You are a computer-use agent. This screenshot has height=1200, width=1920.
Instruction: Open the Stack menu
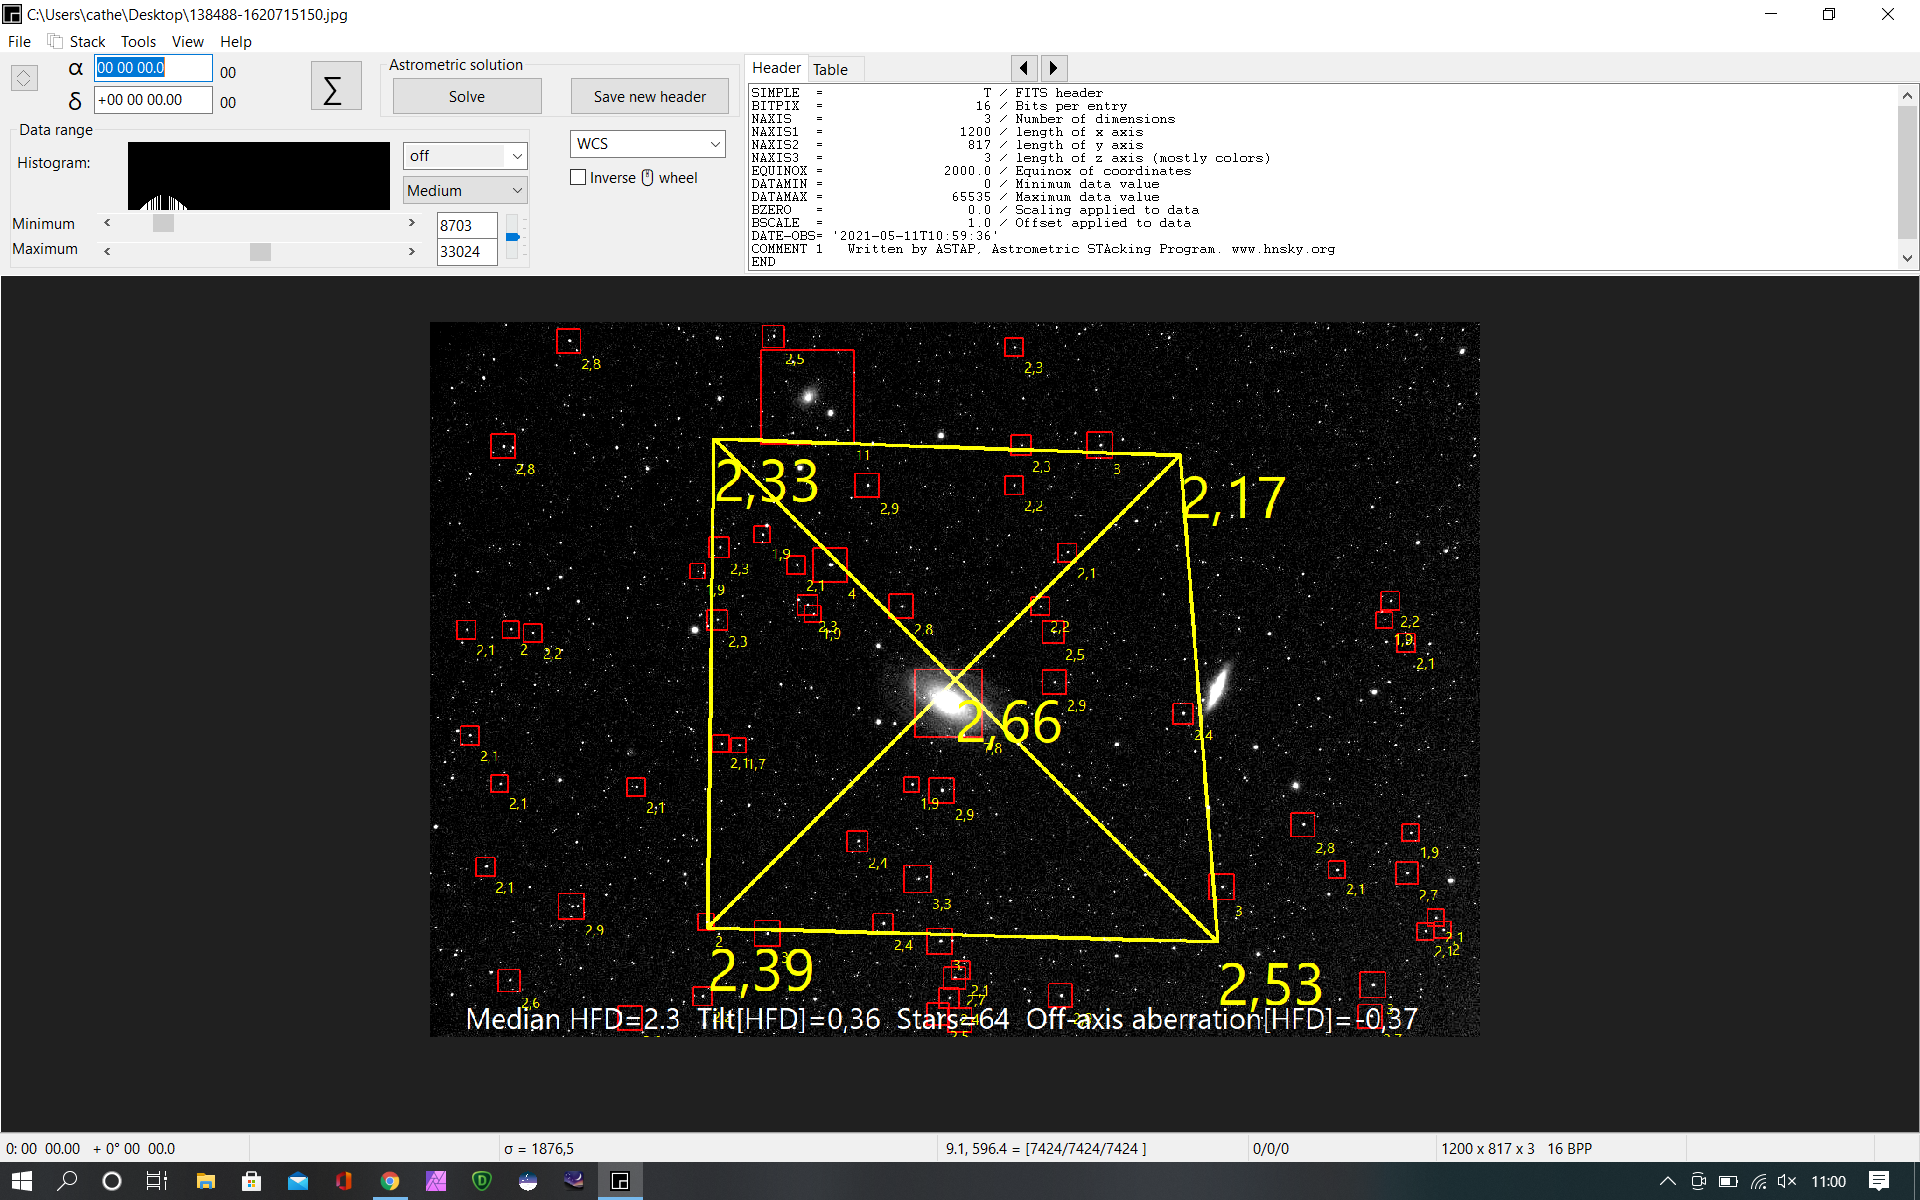pos(87,42)
